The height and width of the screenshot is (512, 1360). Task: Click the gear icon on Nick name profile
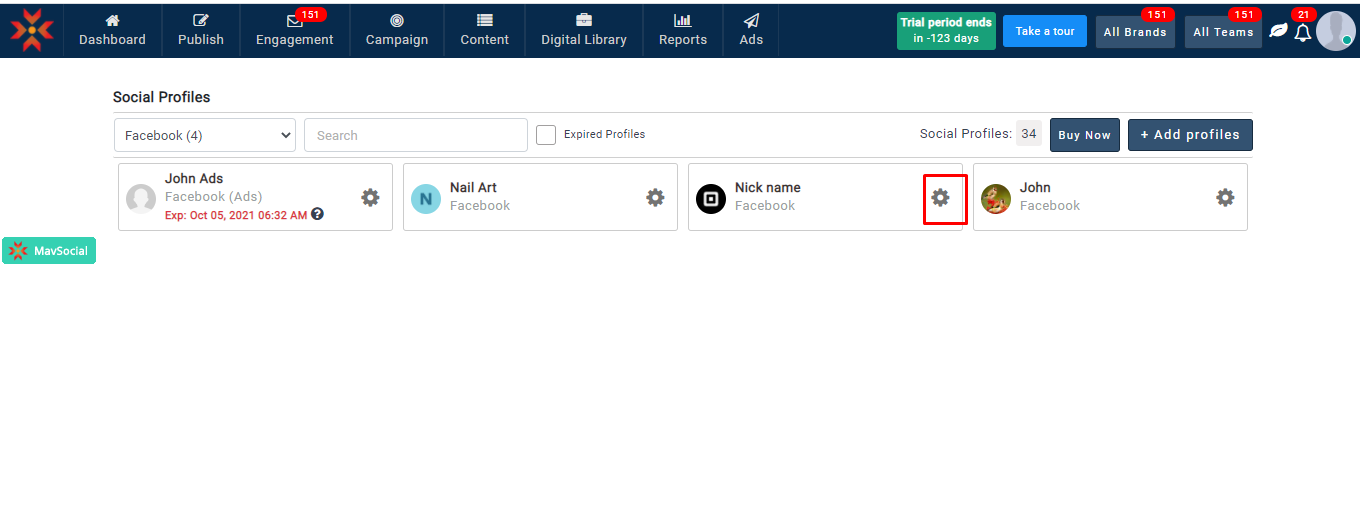tap(940, 198)
